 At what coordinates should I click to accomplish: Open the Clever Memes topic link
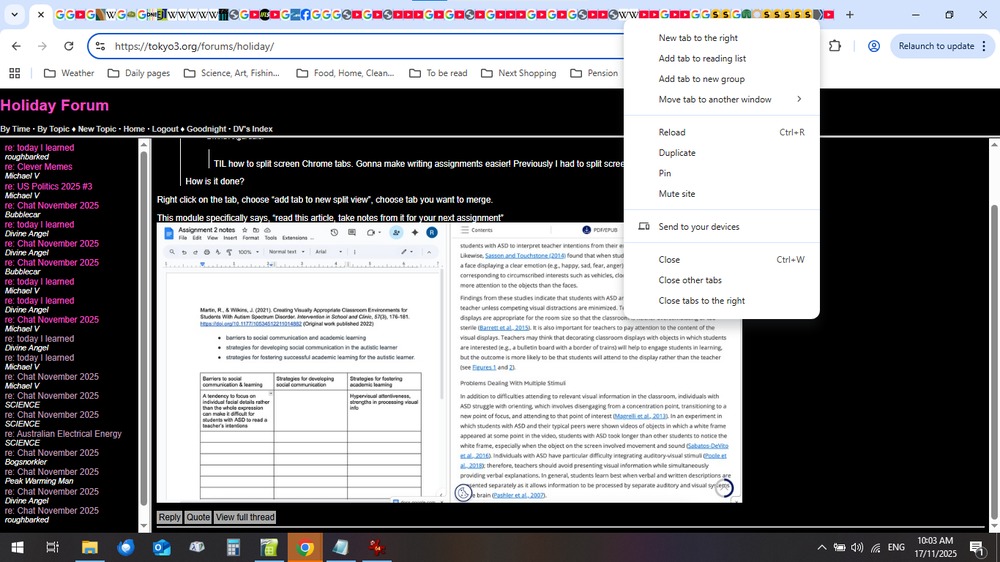[44, 167]
